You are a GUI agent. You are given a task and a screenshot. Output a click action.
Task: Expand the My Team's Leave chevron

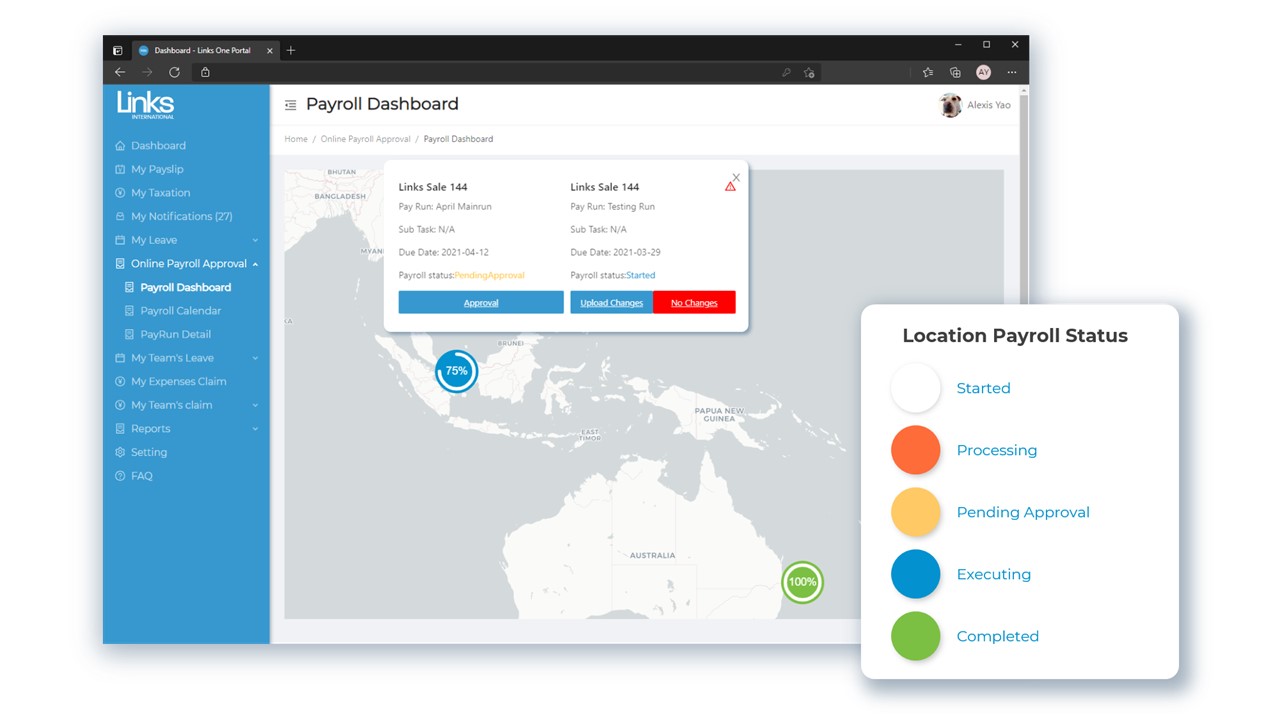click(255, 358)
